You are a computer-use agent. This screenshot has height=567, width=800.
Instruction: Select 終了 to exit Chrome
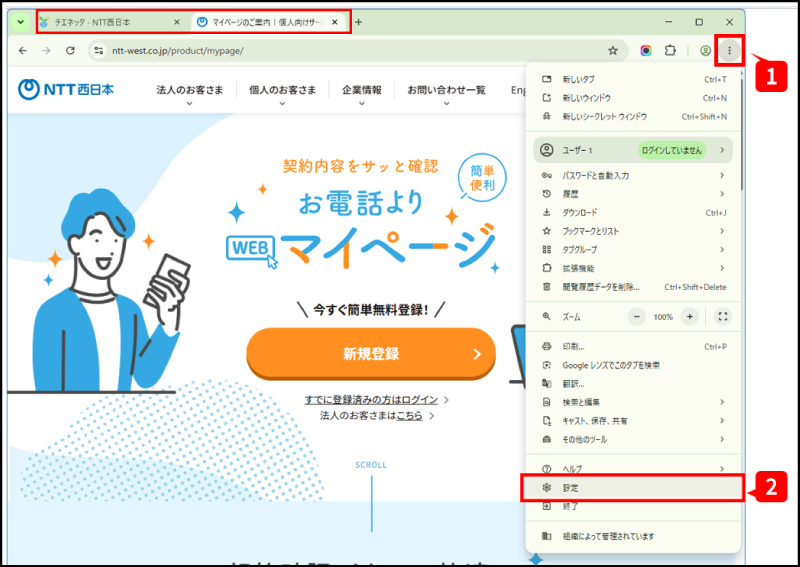633,506
